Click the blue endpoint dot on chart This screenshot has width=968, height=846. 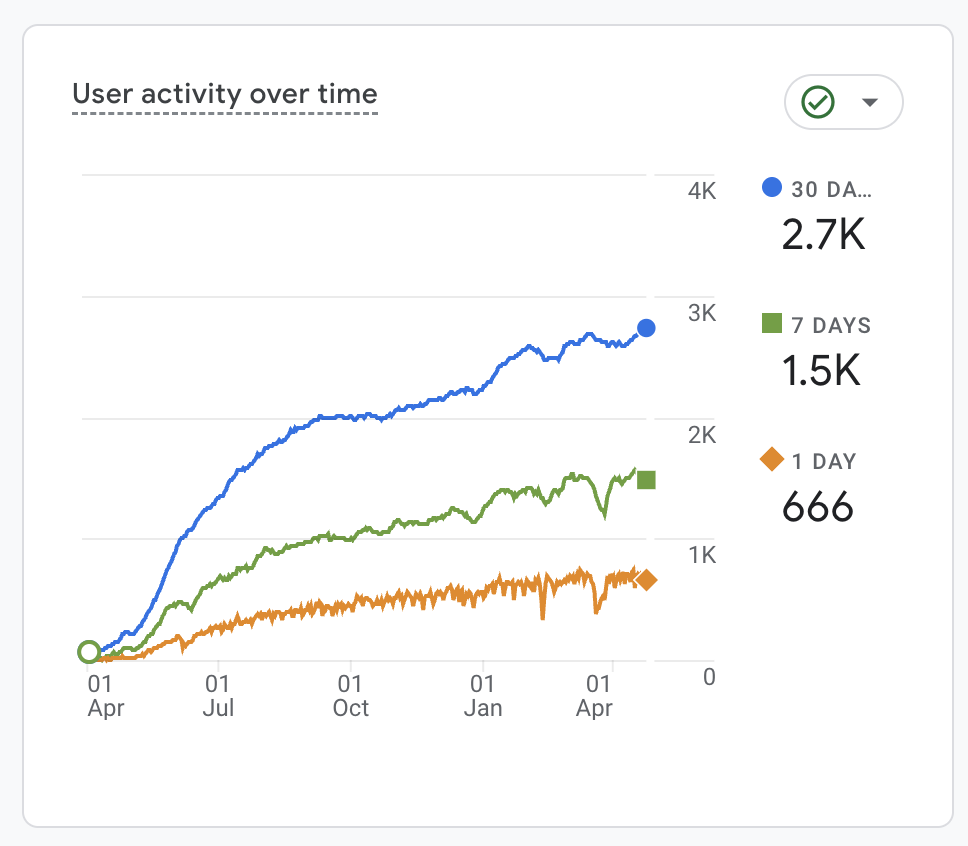point(646,328)
